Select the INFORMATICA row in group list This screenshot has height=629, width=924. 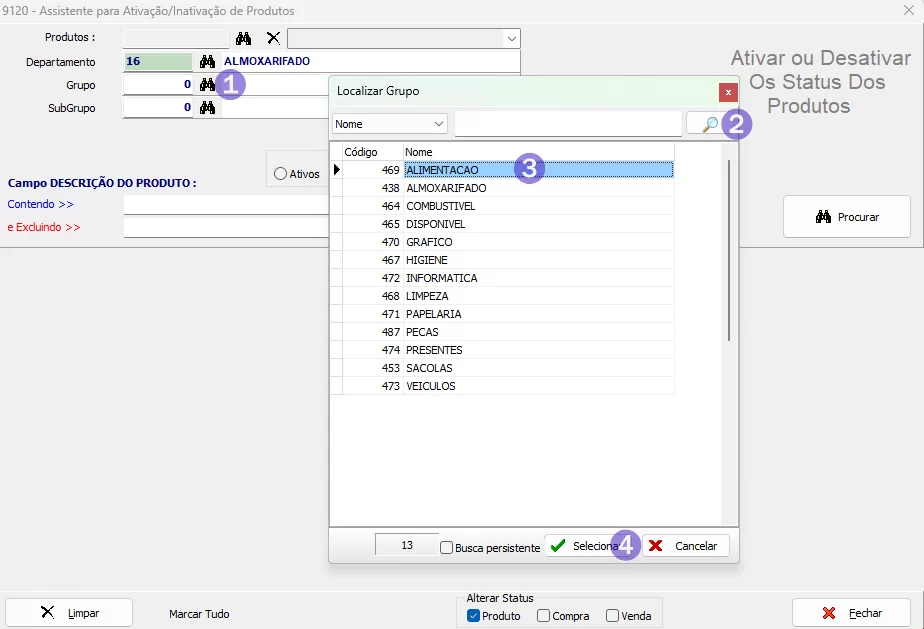click(441, 278)
